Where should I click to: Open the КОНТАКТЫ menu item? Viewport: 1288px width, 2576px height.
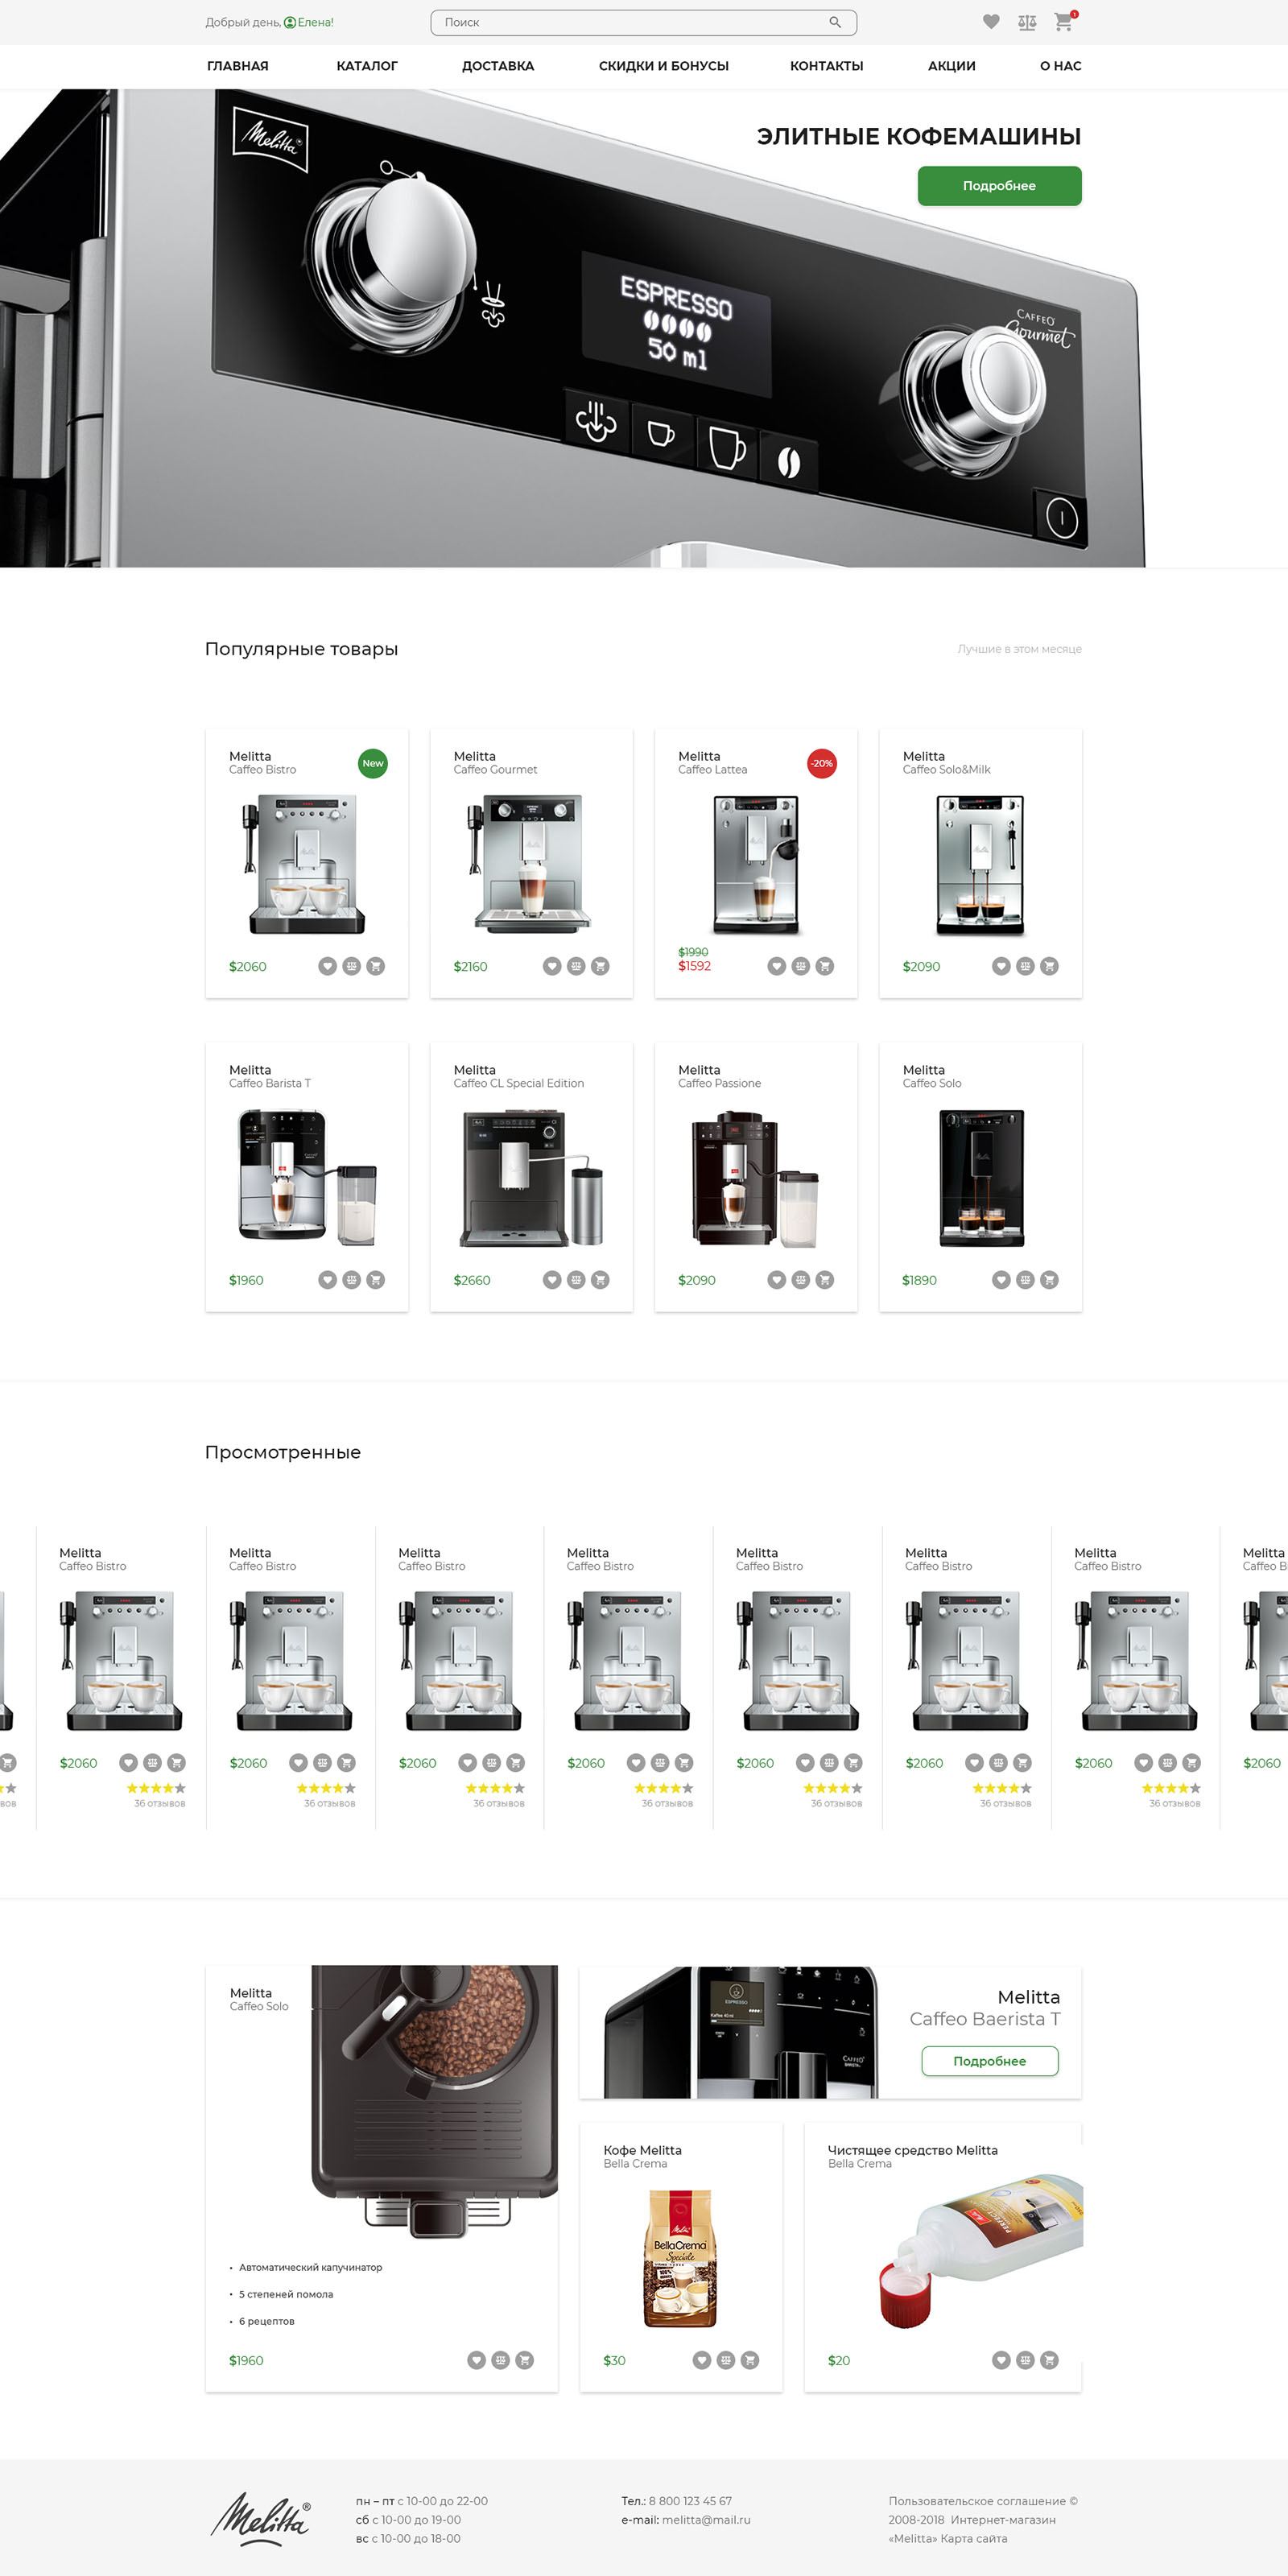(x=827, y=66)
